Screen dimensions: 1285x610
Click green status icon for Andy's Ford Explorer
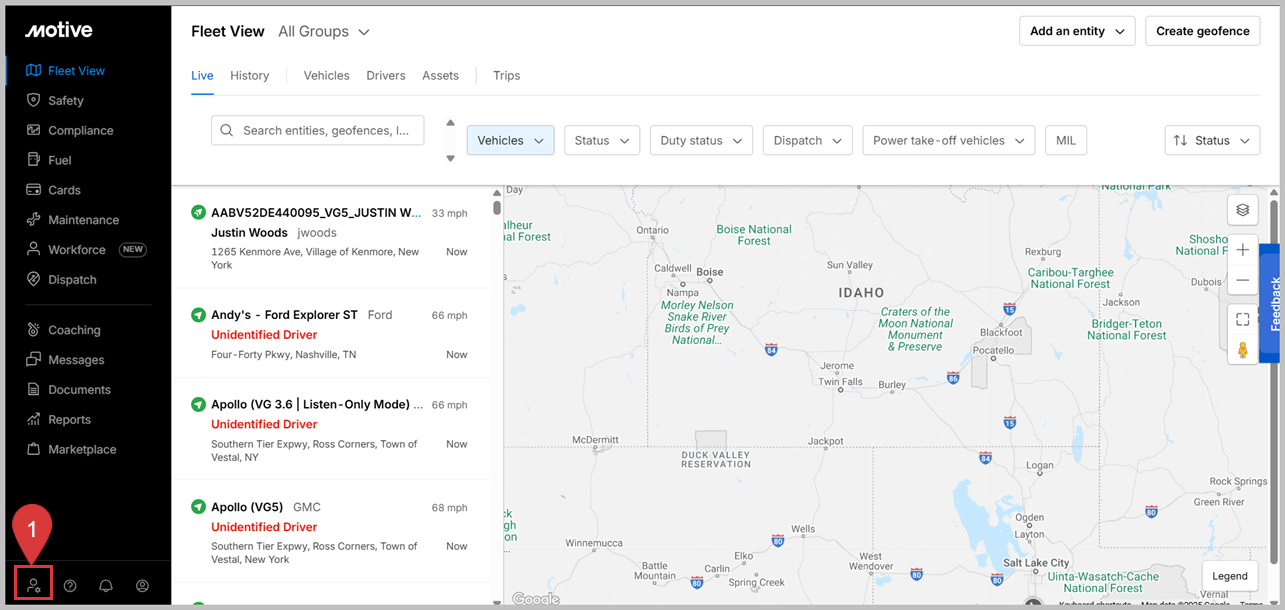pyautogui.click(x=198, y=315)
